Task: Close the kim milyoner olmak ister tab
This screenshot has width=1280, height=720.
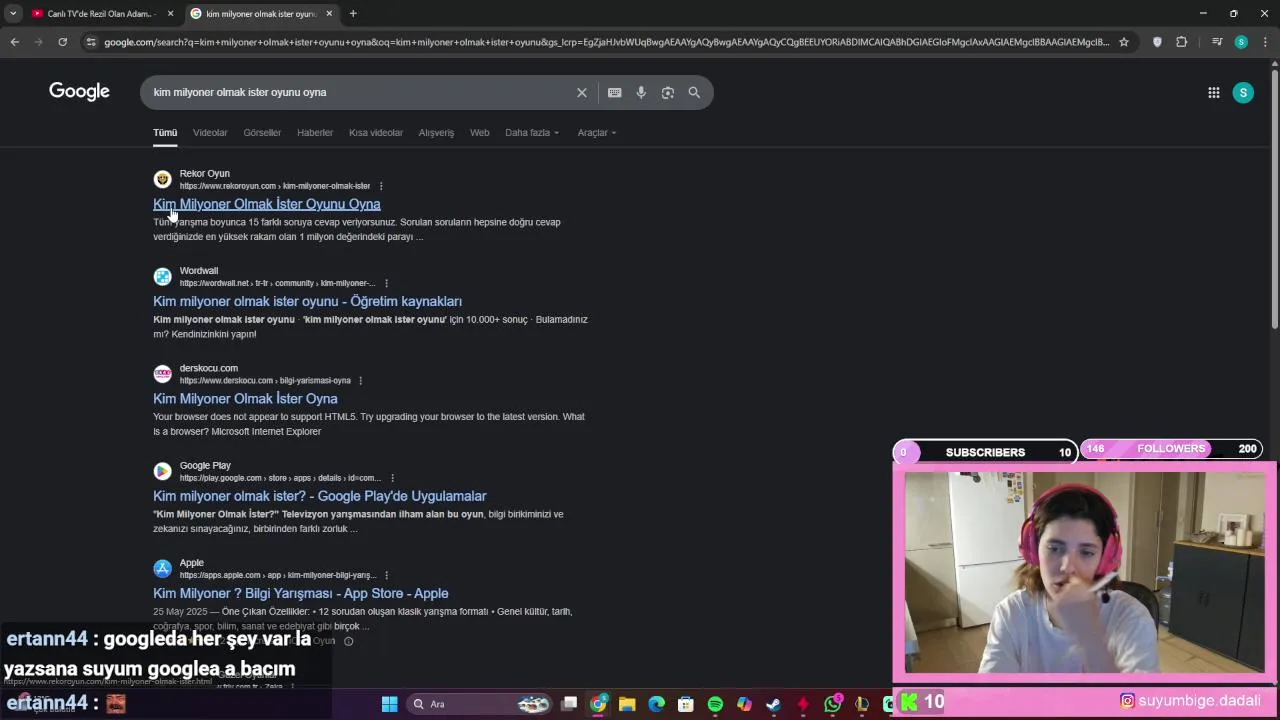Action: (x=329, y=14)
